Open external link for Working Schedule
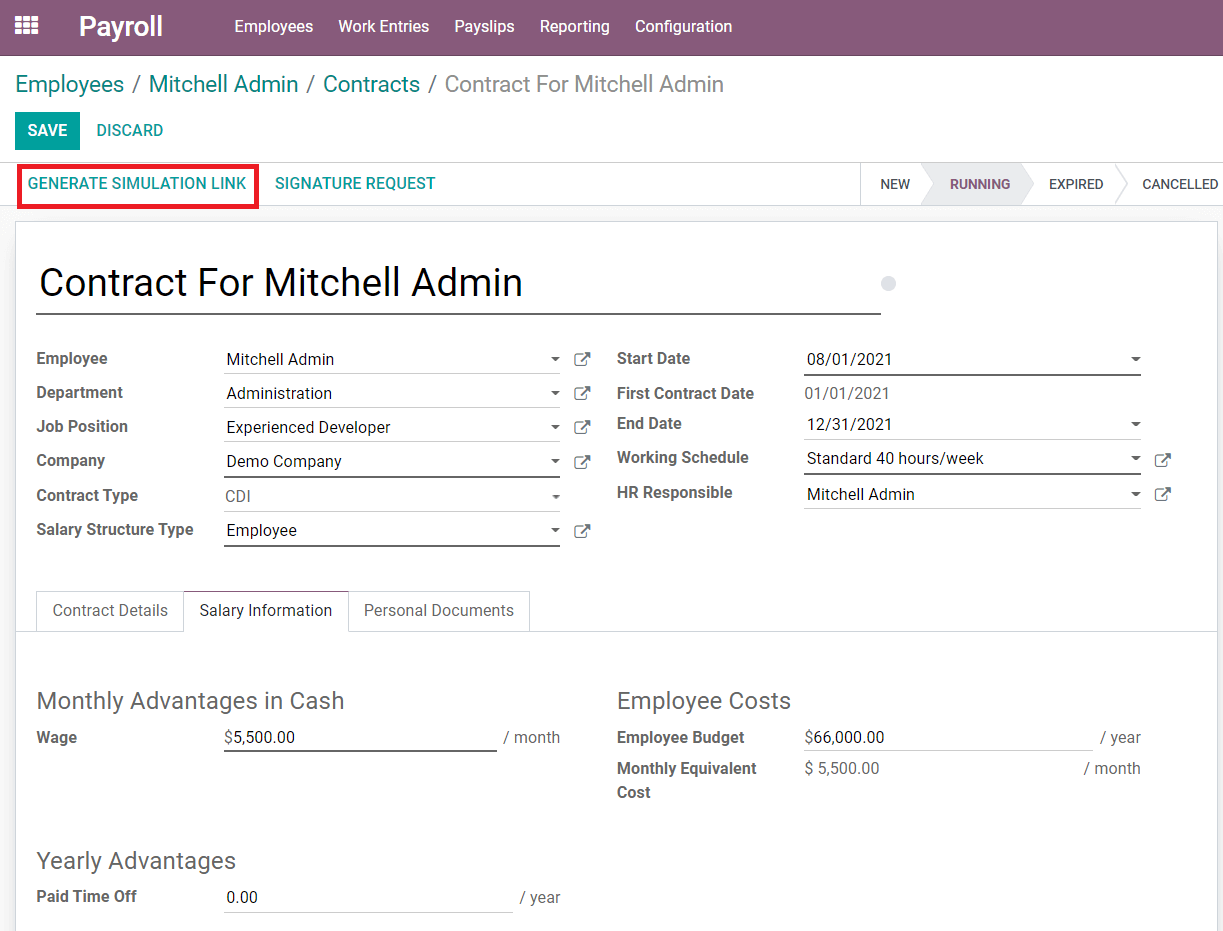1223x931 pixels. pos(1162,460)
